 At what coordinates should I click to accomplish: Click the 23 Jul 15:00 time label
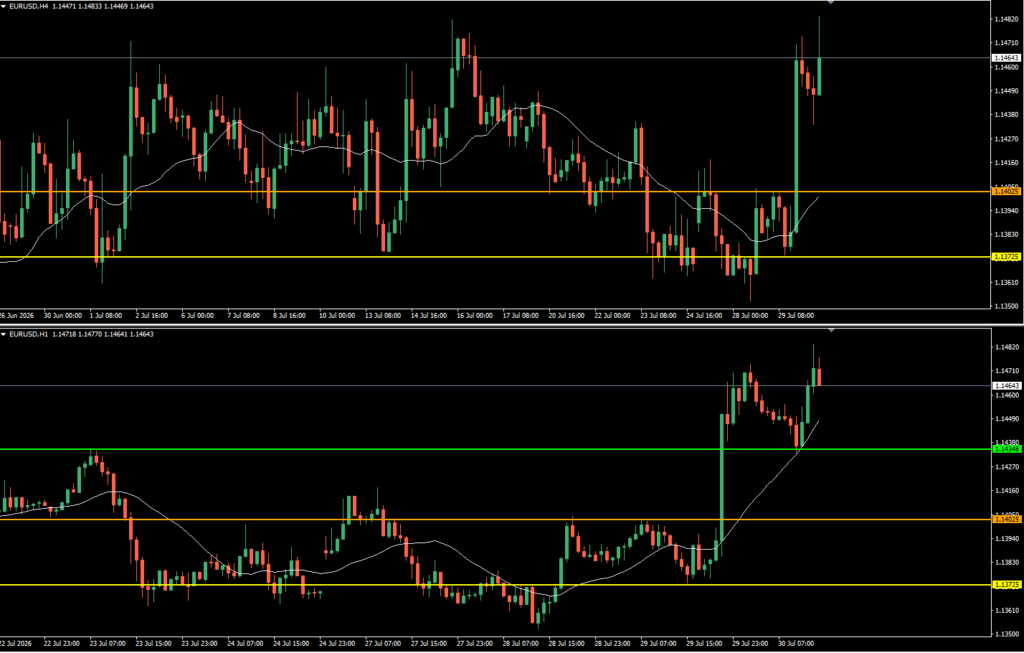point(152,643)
